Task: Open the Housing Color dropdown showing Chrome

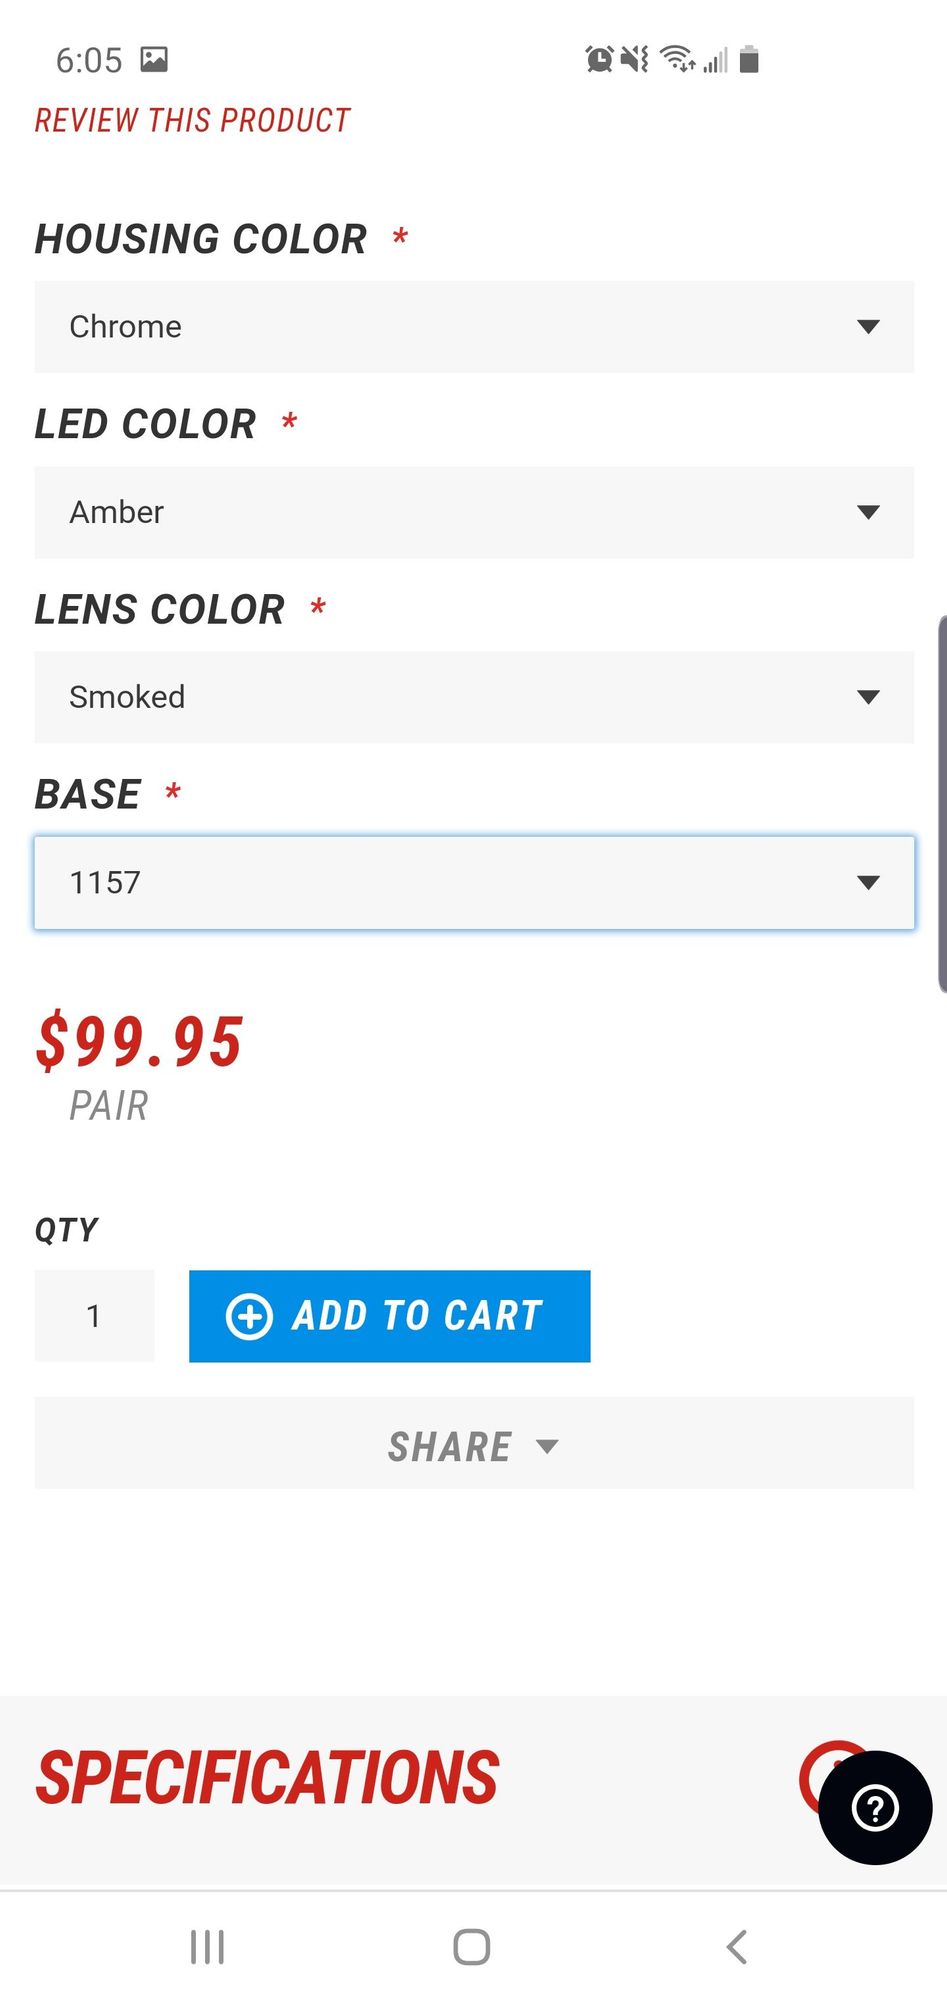Action: point(474,327)
